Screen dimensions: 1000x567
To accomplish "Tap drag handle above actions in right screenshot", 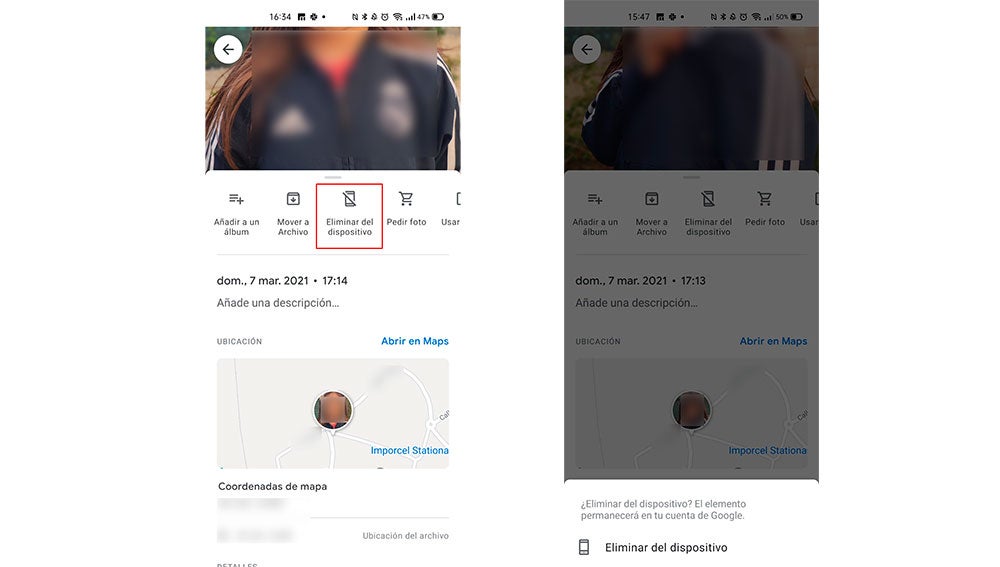I will click(691, 177).
